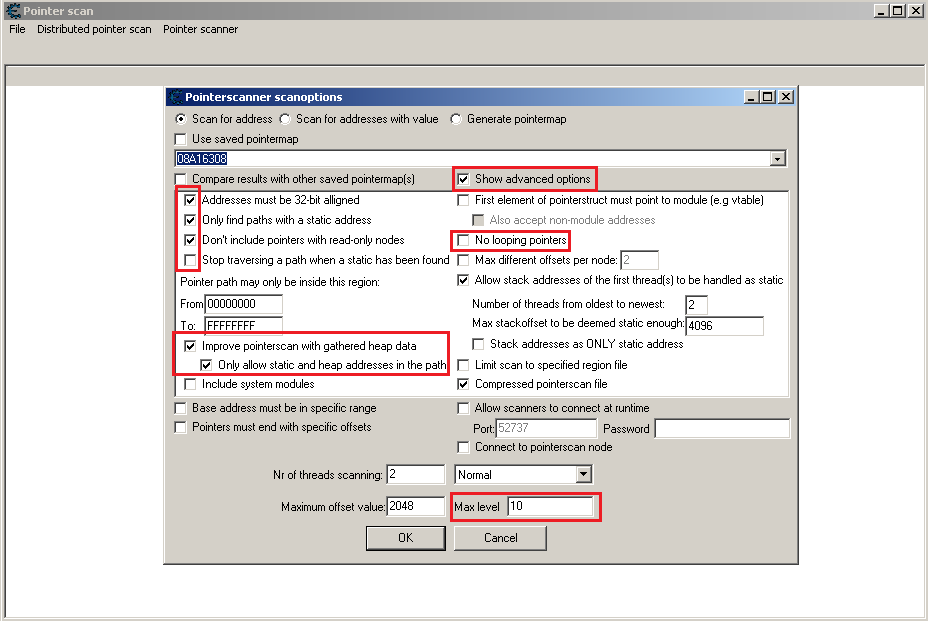Image resolution: width=928 pixels, height=621 pixels.
Task: Select the Generate pointermap radio button
Action: pos(456,119)
